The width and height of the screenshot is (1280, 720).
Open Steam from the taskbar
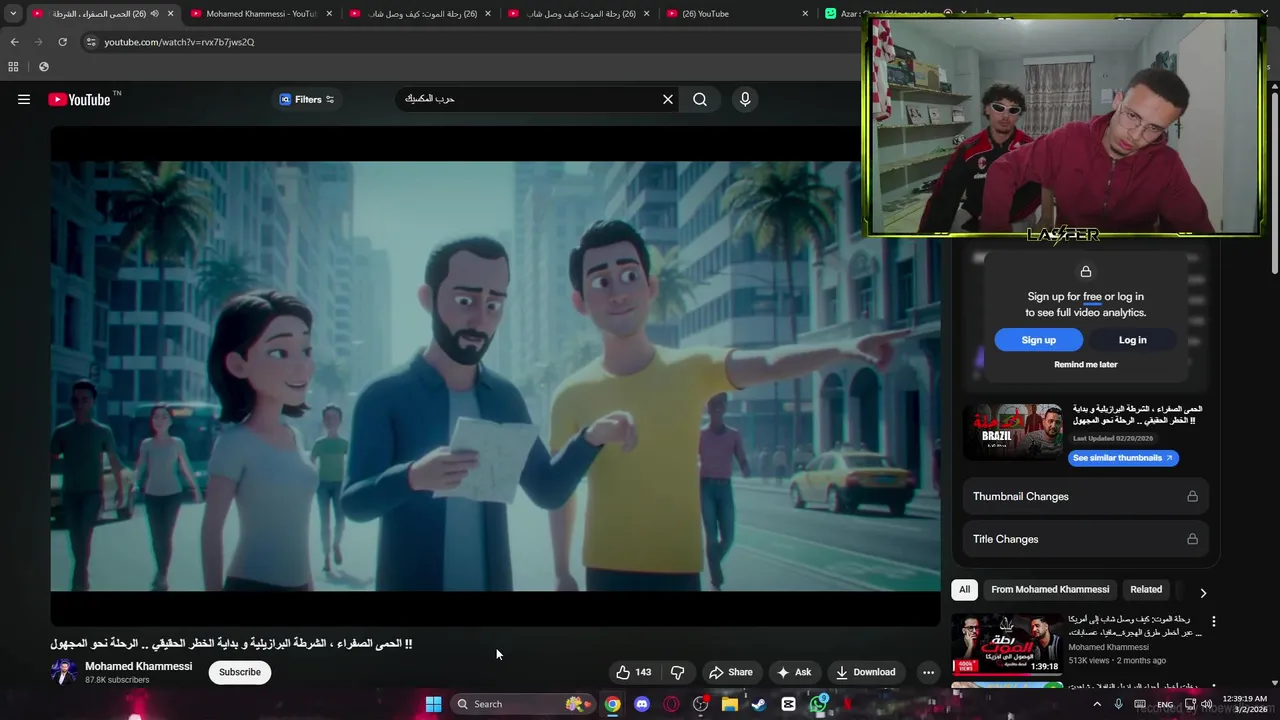click(759, 704)
